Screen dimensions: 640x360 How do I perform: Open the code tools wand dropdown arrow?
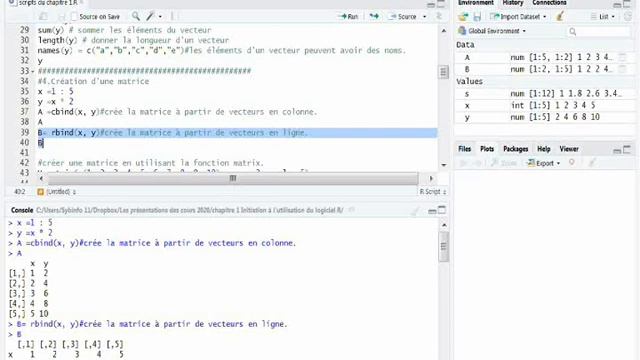click(x=160, y=17)
